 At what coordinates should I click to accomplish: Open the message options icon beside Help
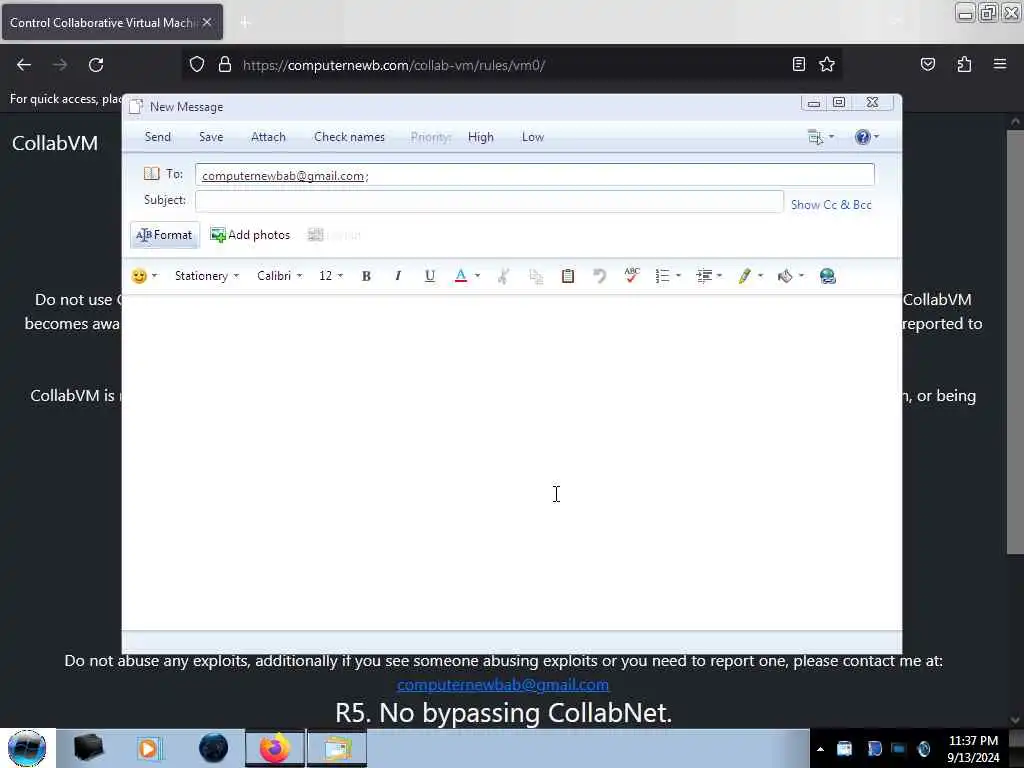pyautogui.click(x=815, y=137)
